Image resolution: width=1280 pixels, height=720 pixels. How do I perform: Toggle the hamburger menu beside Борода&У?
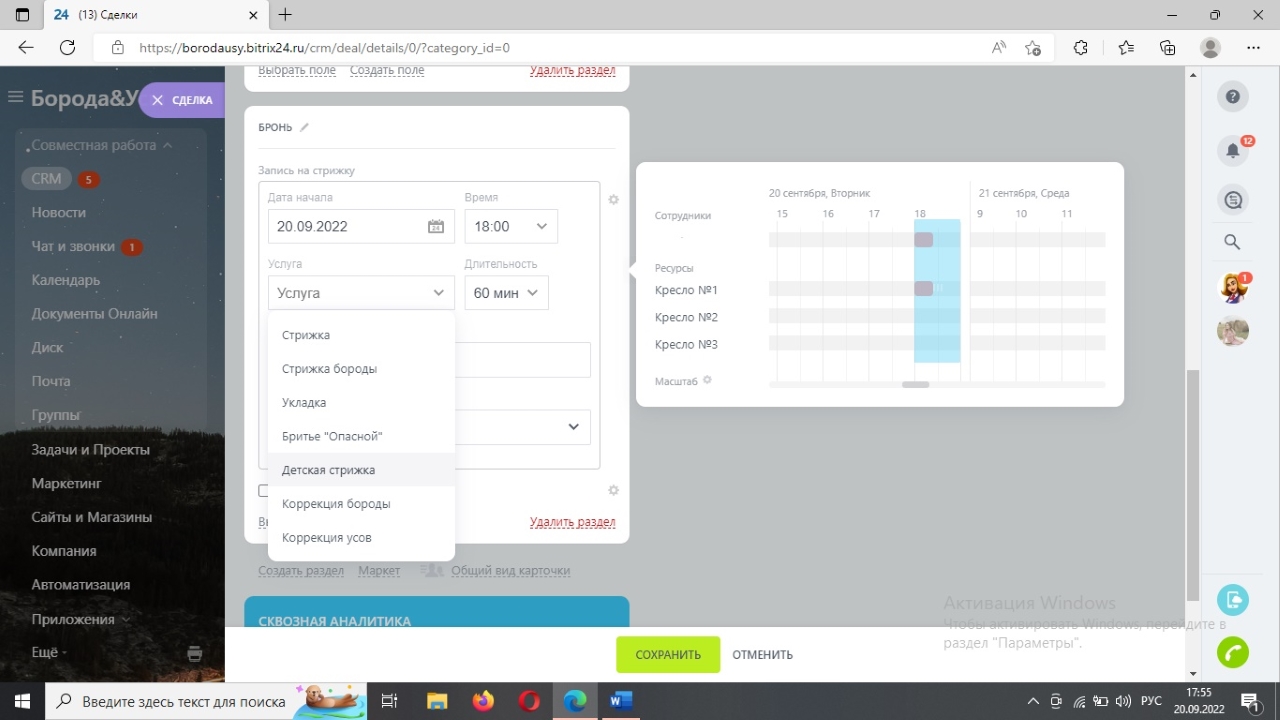click(x=15, y=97)
